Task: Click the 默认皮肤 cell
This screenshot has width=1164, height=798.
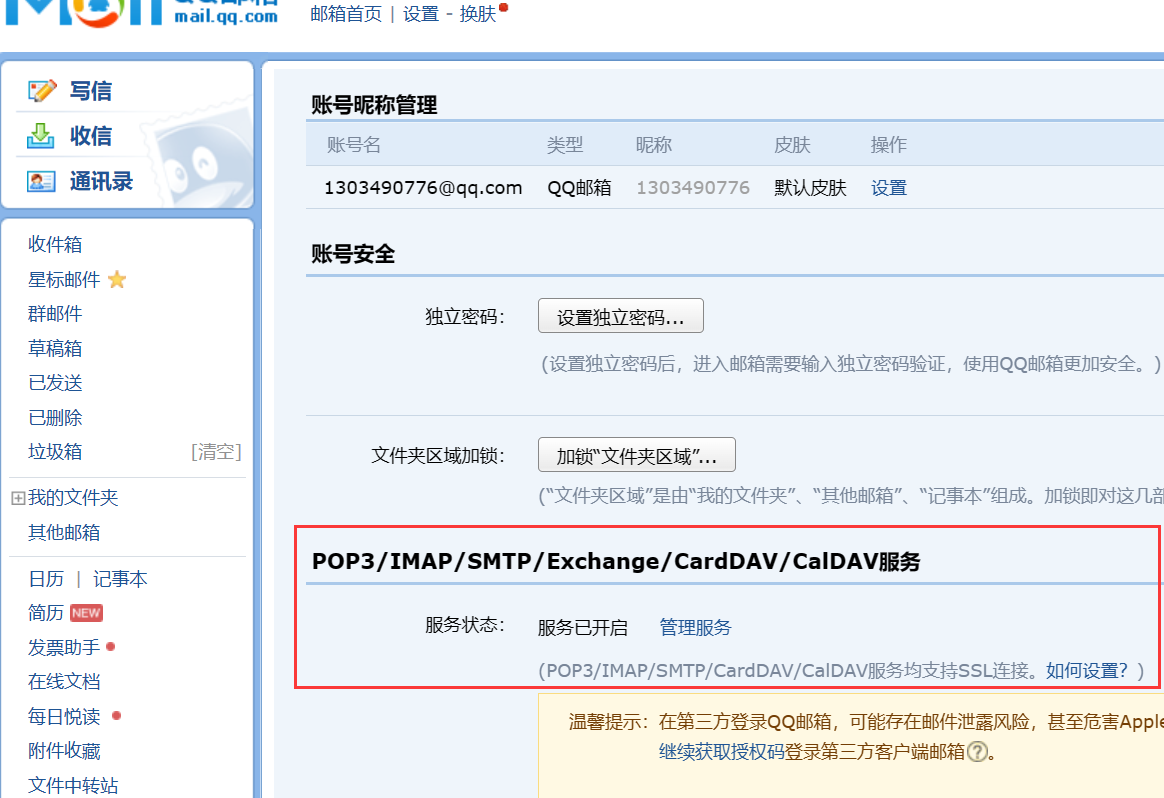Action: [810, 188]
